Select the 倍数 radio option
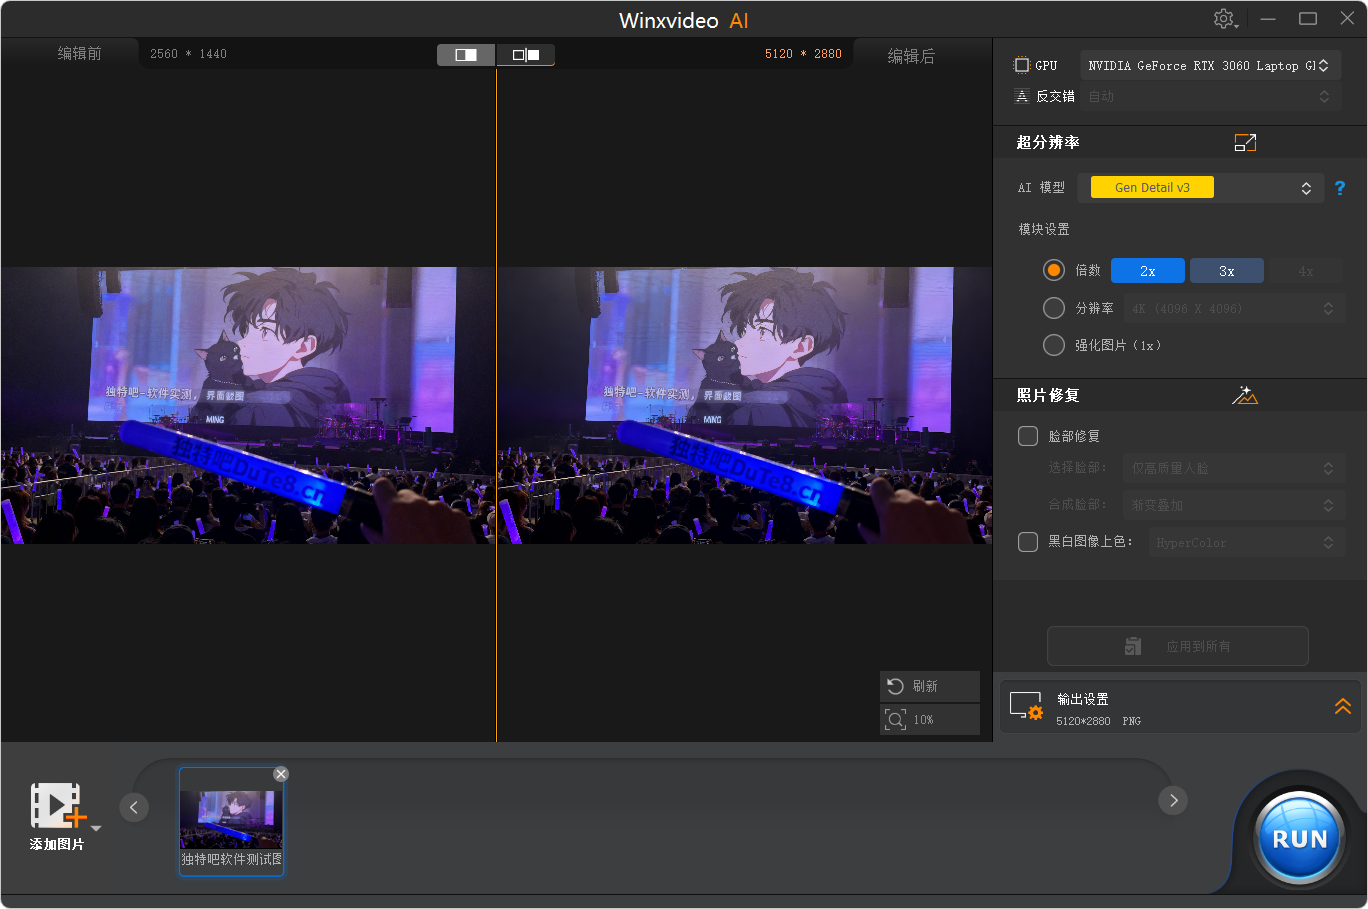The height and width of the screenshot is (909, 1368). coord(1054,270)
